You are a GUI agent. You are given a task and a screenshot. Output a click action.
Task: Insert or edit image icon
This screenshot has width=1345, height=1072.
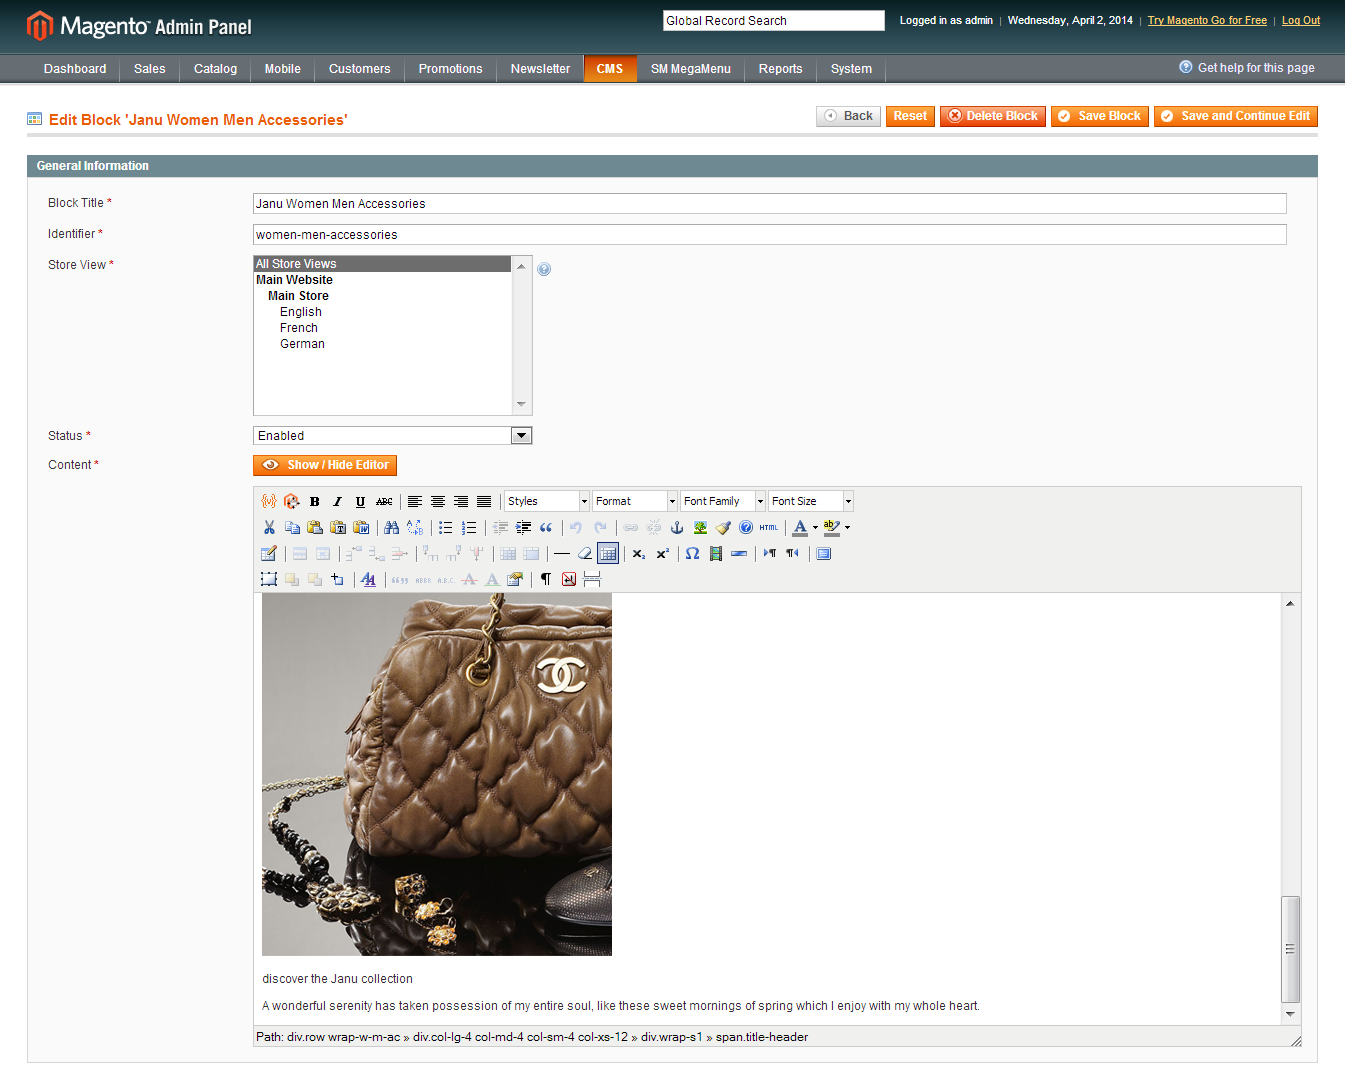(700, 527)
